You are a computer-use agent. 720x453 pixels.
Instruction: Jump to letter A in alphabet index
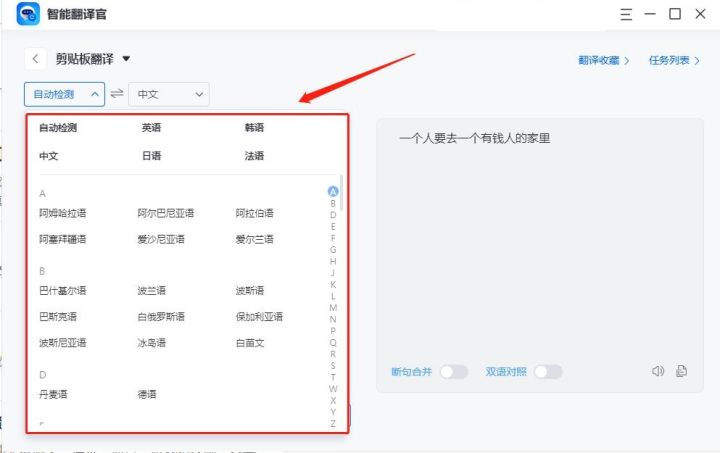pyautogui.click(x=333, y=192)
